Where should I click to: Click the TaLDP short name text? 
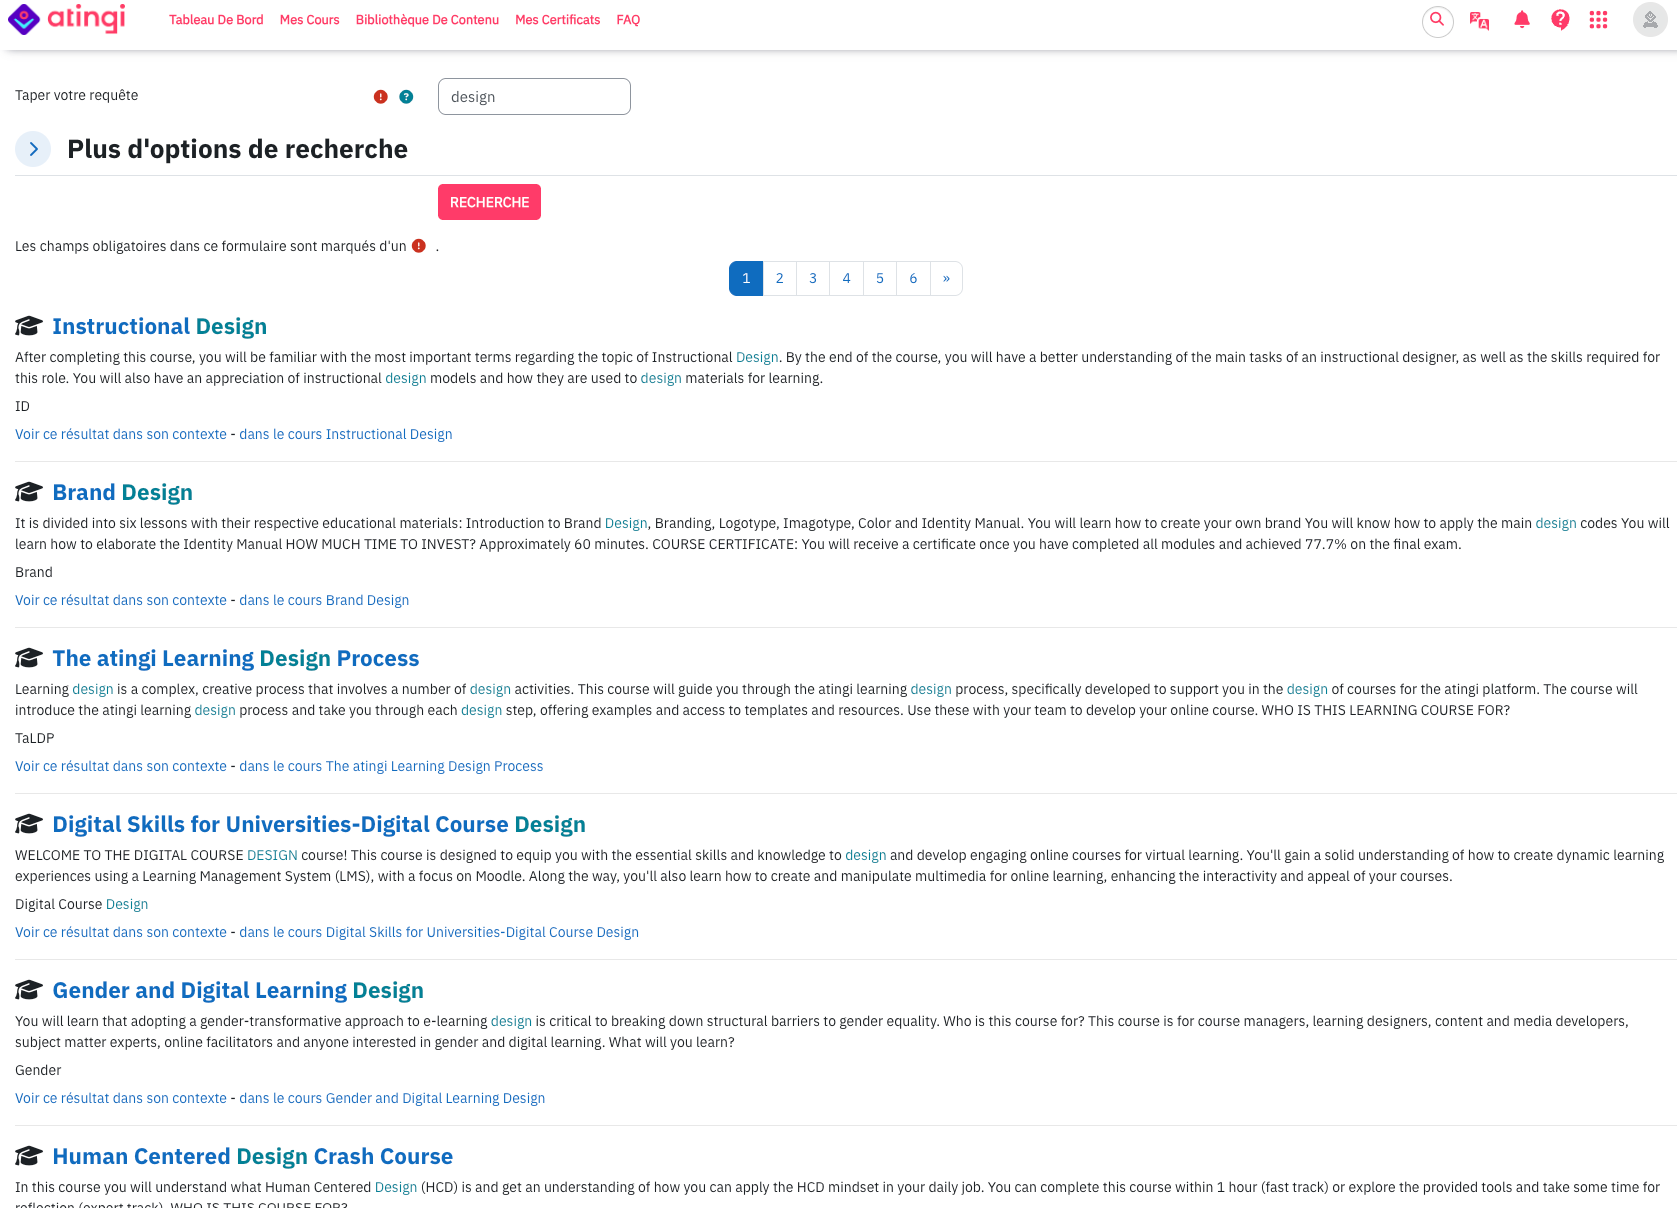coord(35,738)
